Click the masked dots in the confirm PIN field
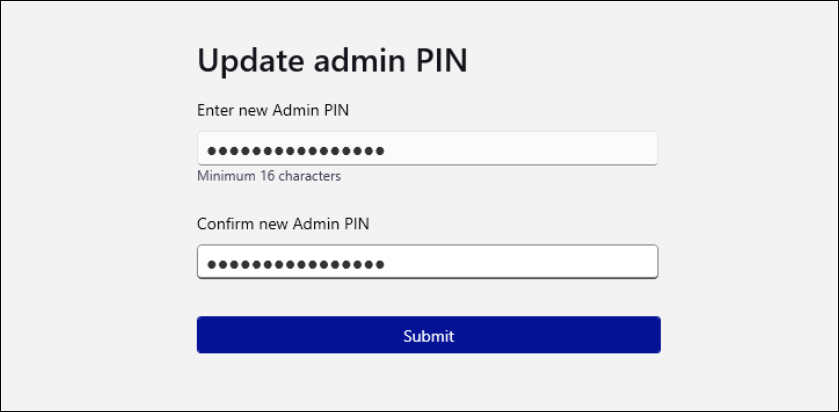 click(x=295, y=264)
